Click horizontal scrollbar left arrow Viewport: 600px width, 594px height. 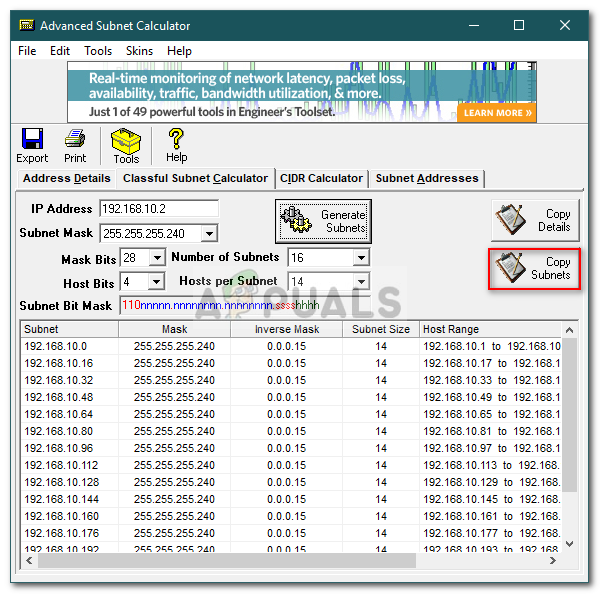click(29, 561)
